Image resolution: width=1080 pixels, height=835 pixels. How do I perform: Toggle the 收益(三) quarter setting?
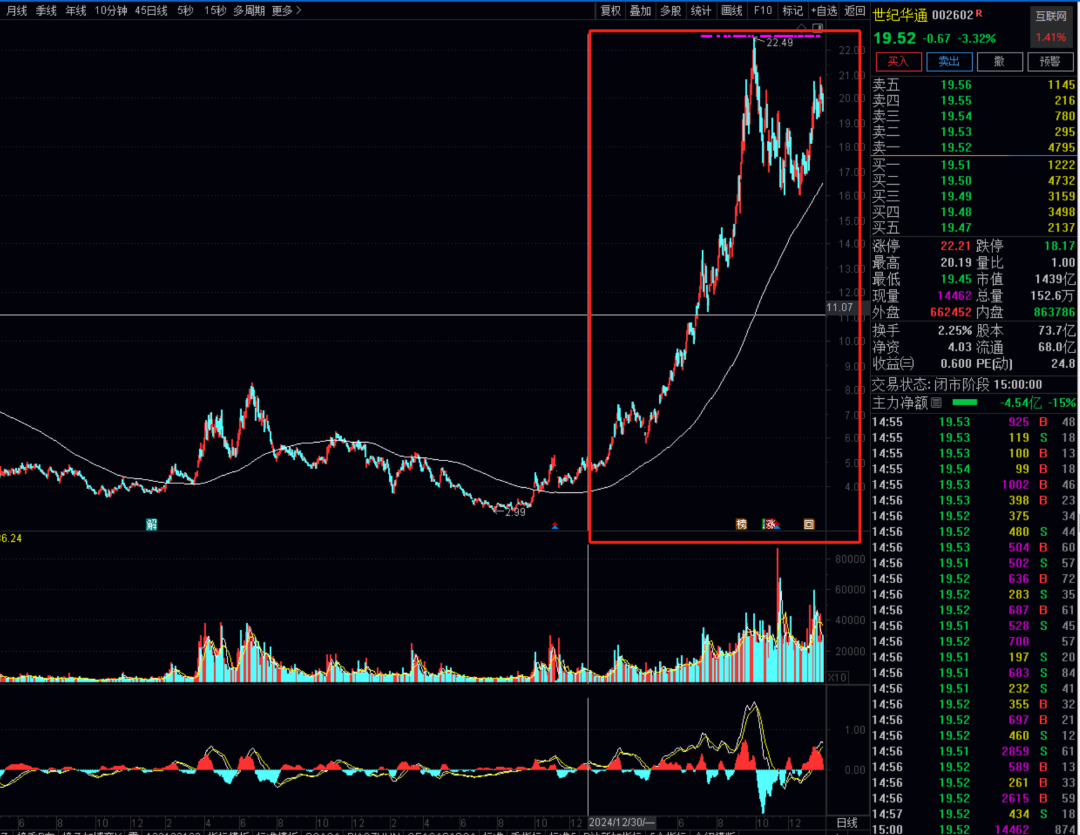(x=893, y=364)
